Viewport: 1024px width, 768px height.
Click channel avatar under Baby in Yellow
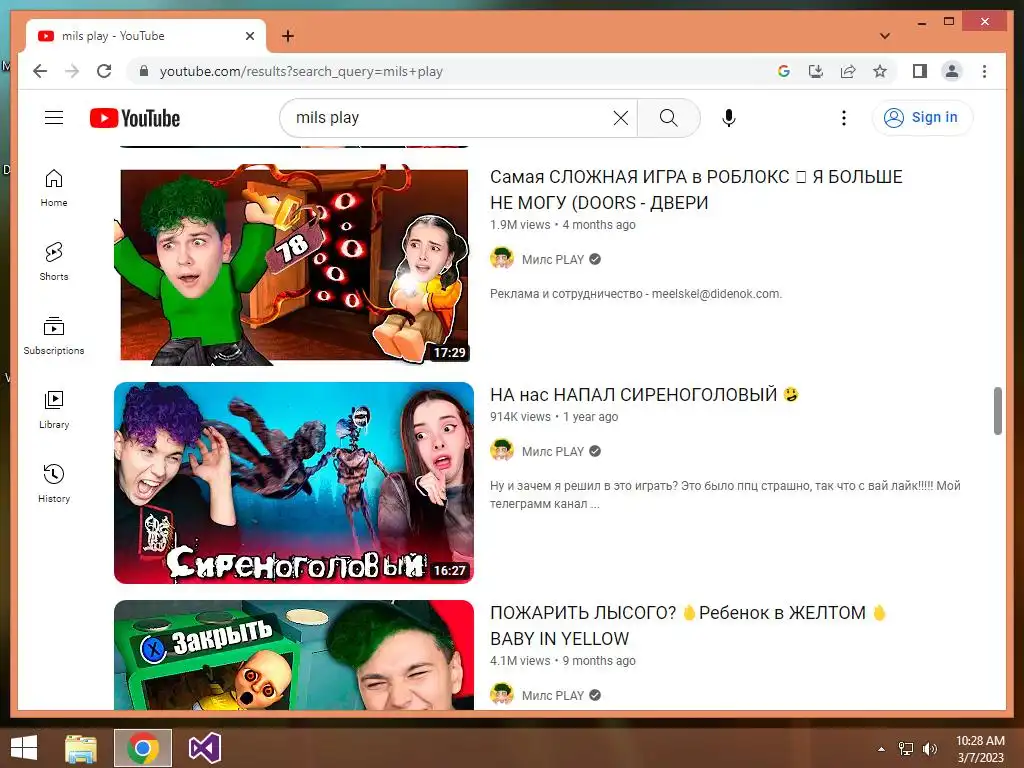tap(502, 695)
